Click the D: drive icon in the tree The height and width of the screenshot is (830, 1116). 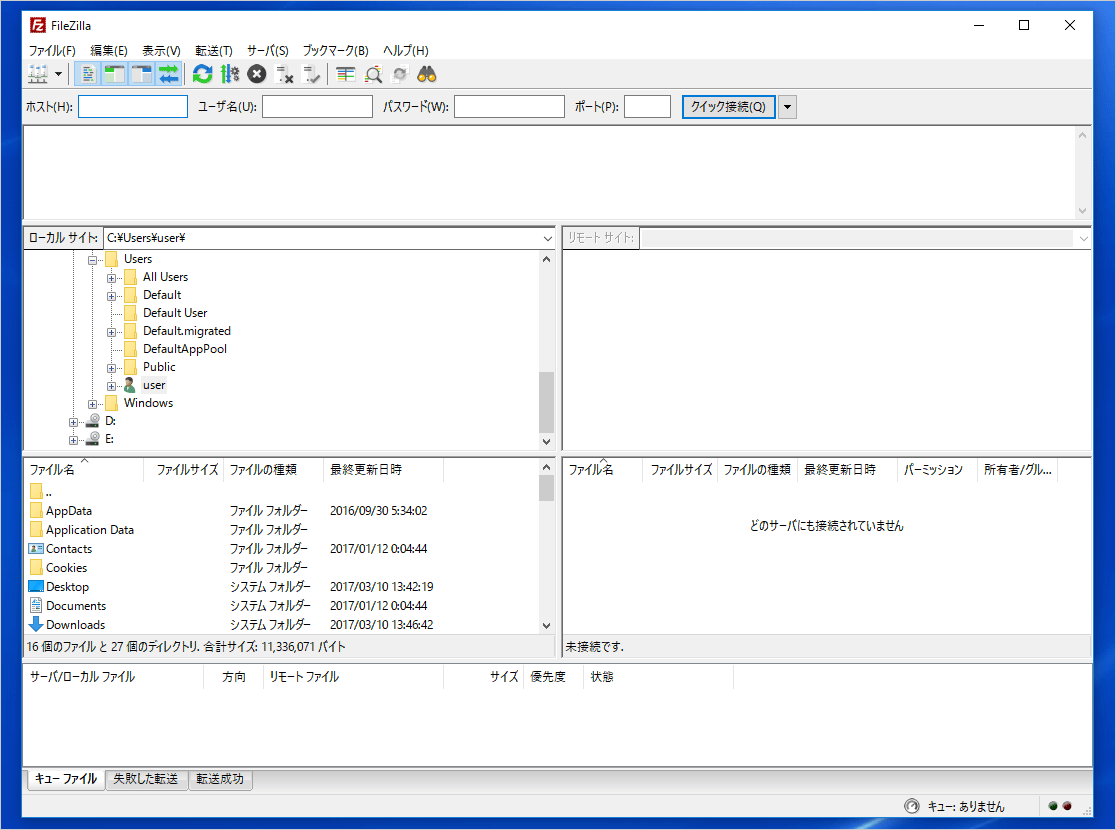tap(93, 421)
